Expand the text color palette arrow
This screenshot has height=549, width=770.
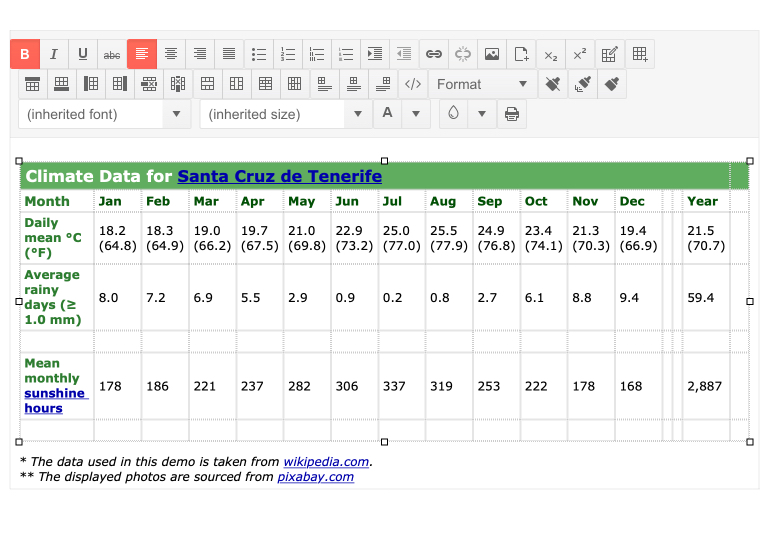coord(416,114)
